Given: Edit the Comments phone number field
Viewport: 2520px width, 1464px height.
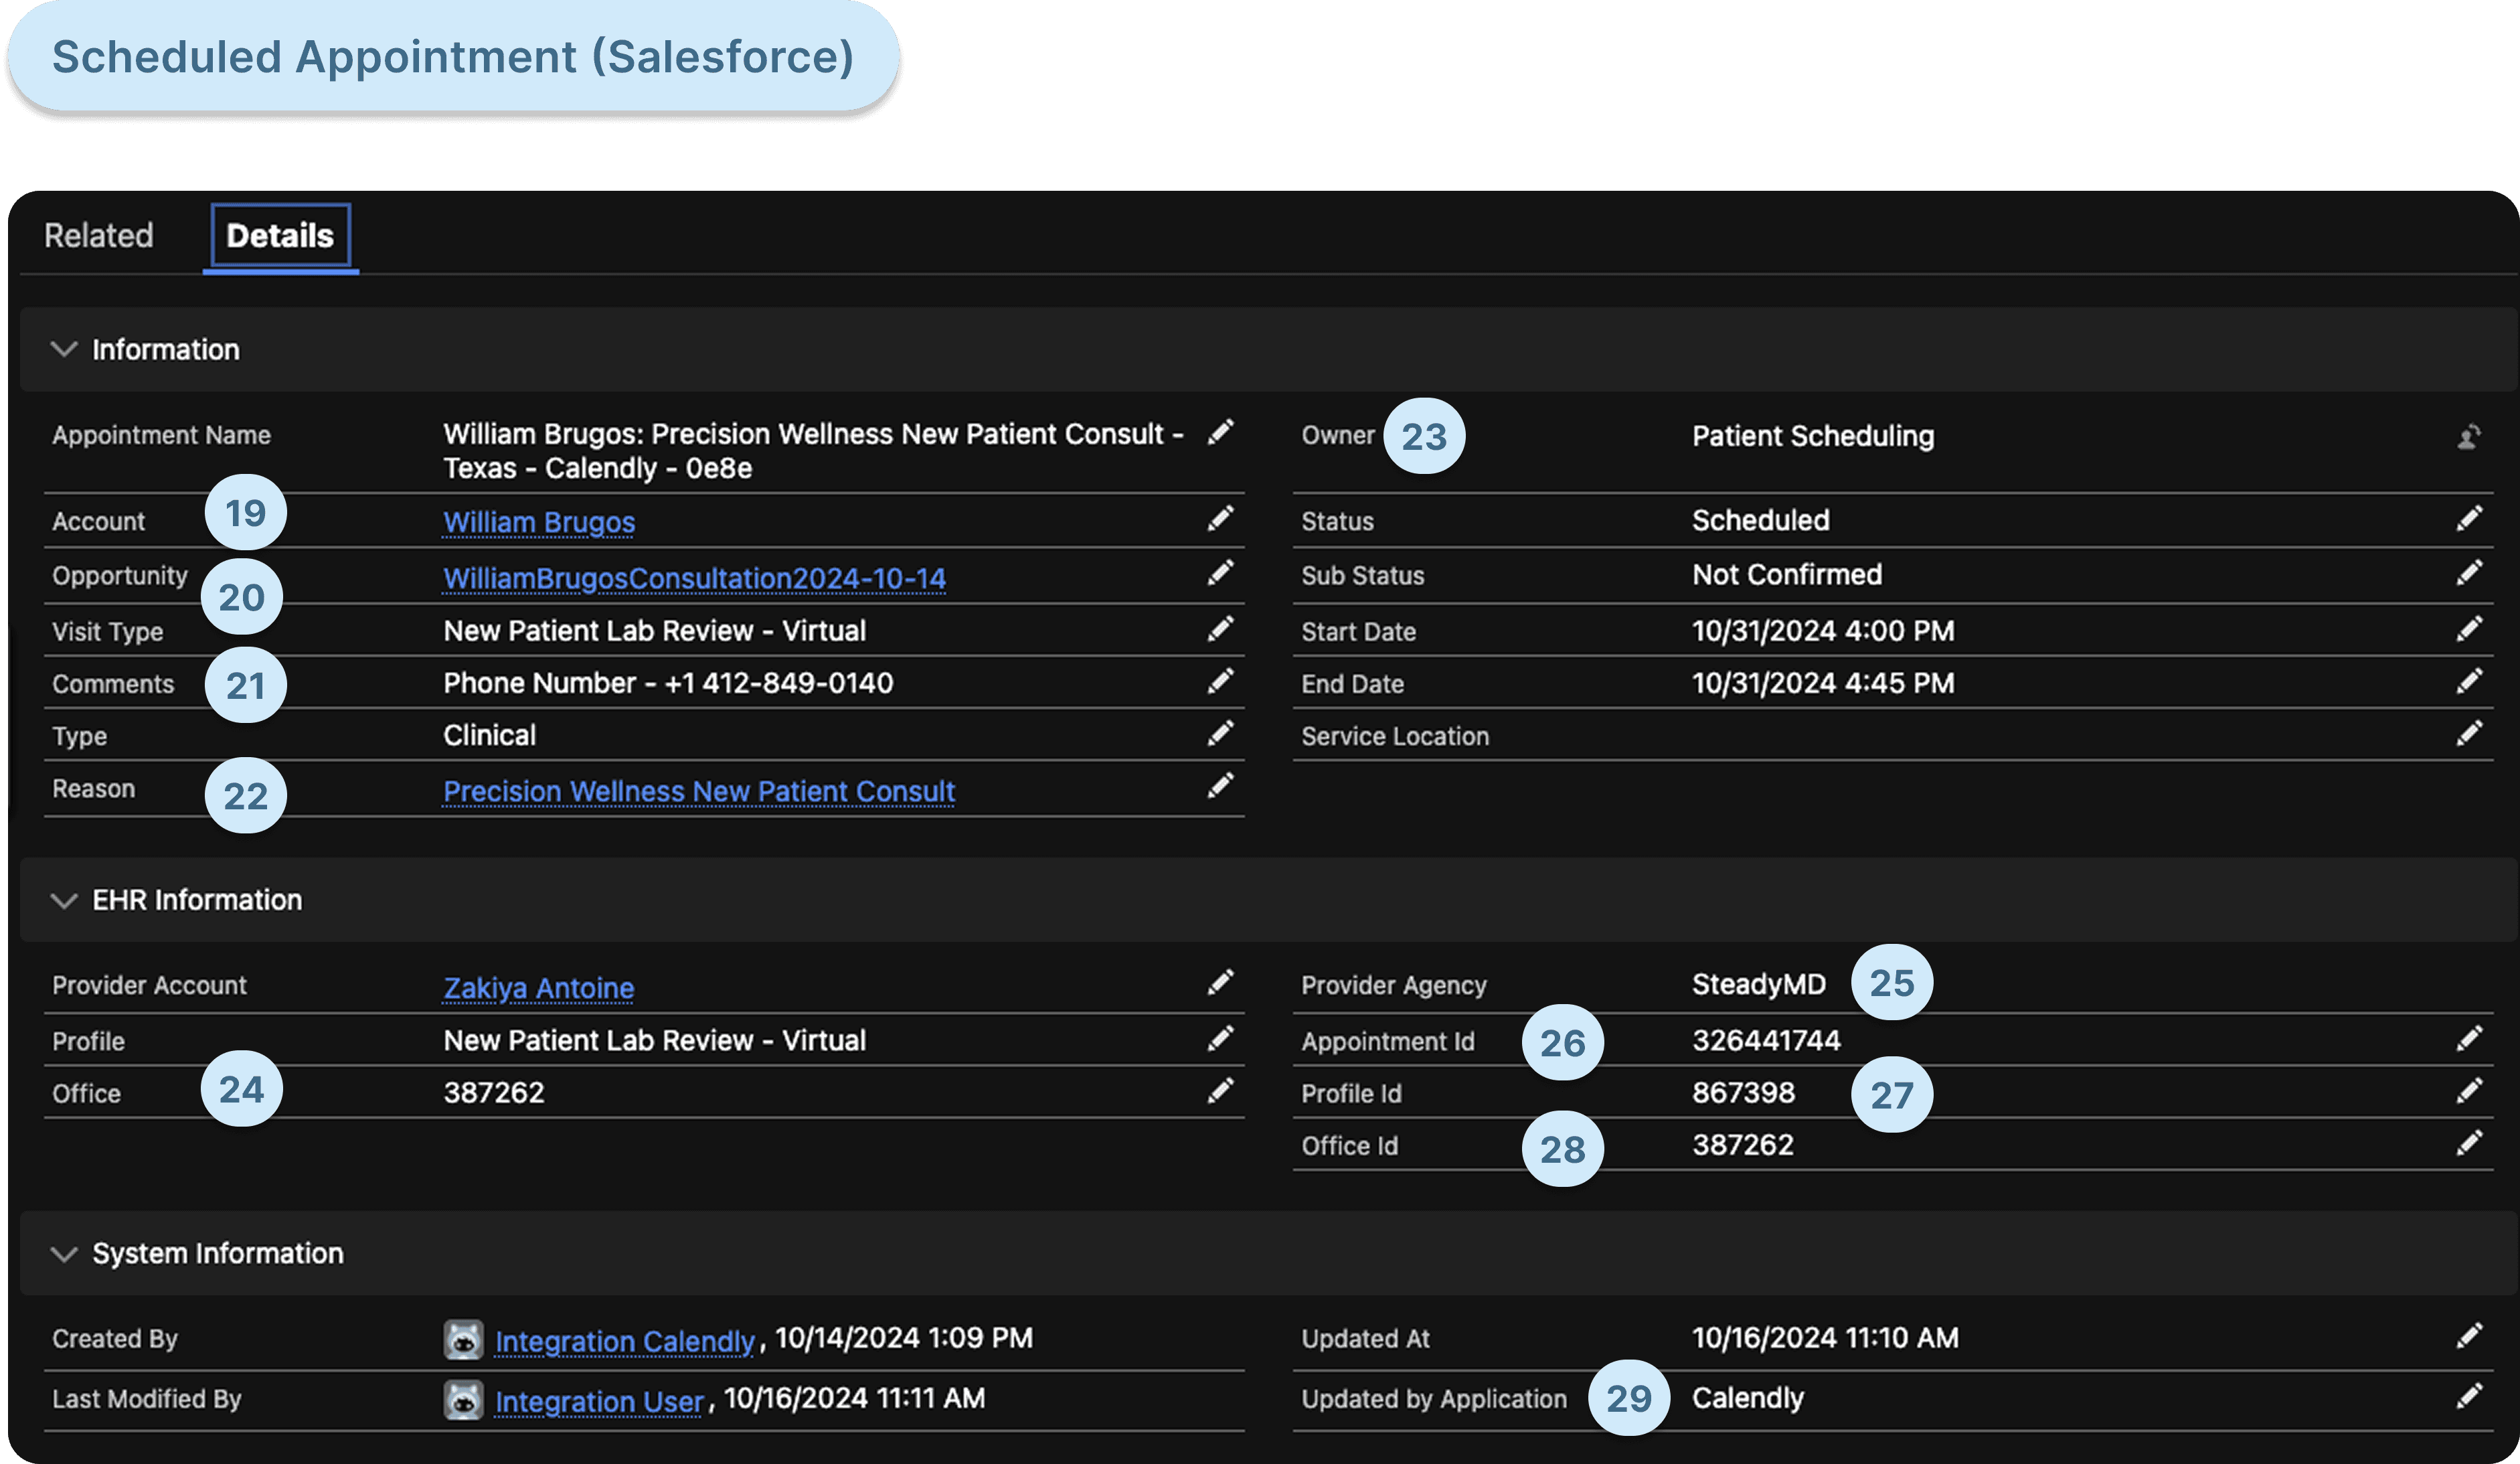Looking at the screenshot, I should pyautogui.click(x=1220, y=681).
